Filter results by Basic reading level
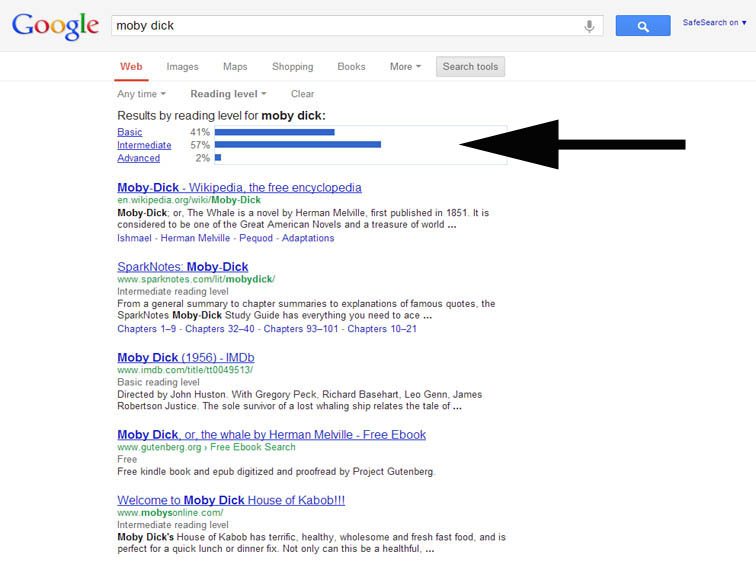The height and width of the screenshot is (567, 756). (x=130, y=132)
